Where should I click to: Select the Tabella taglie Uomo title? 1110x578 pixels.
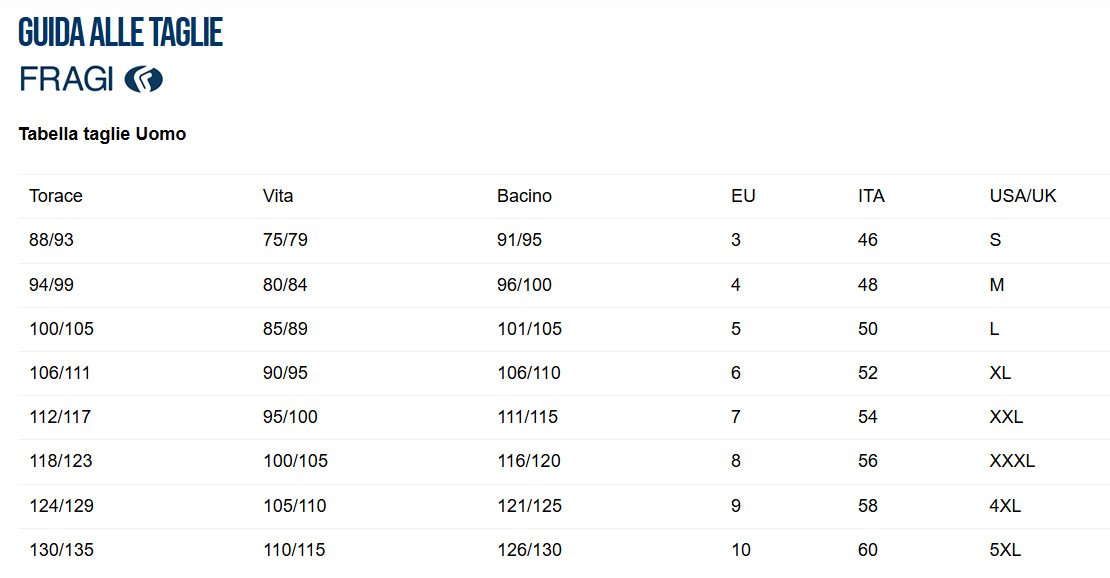(102, 134)
